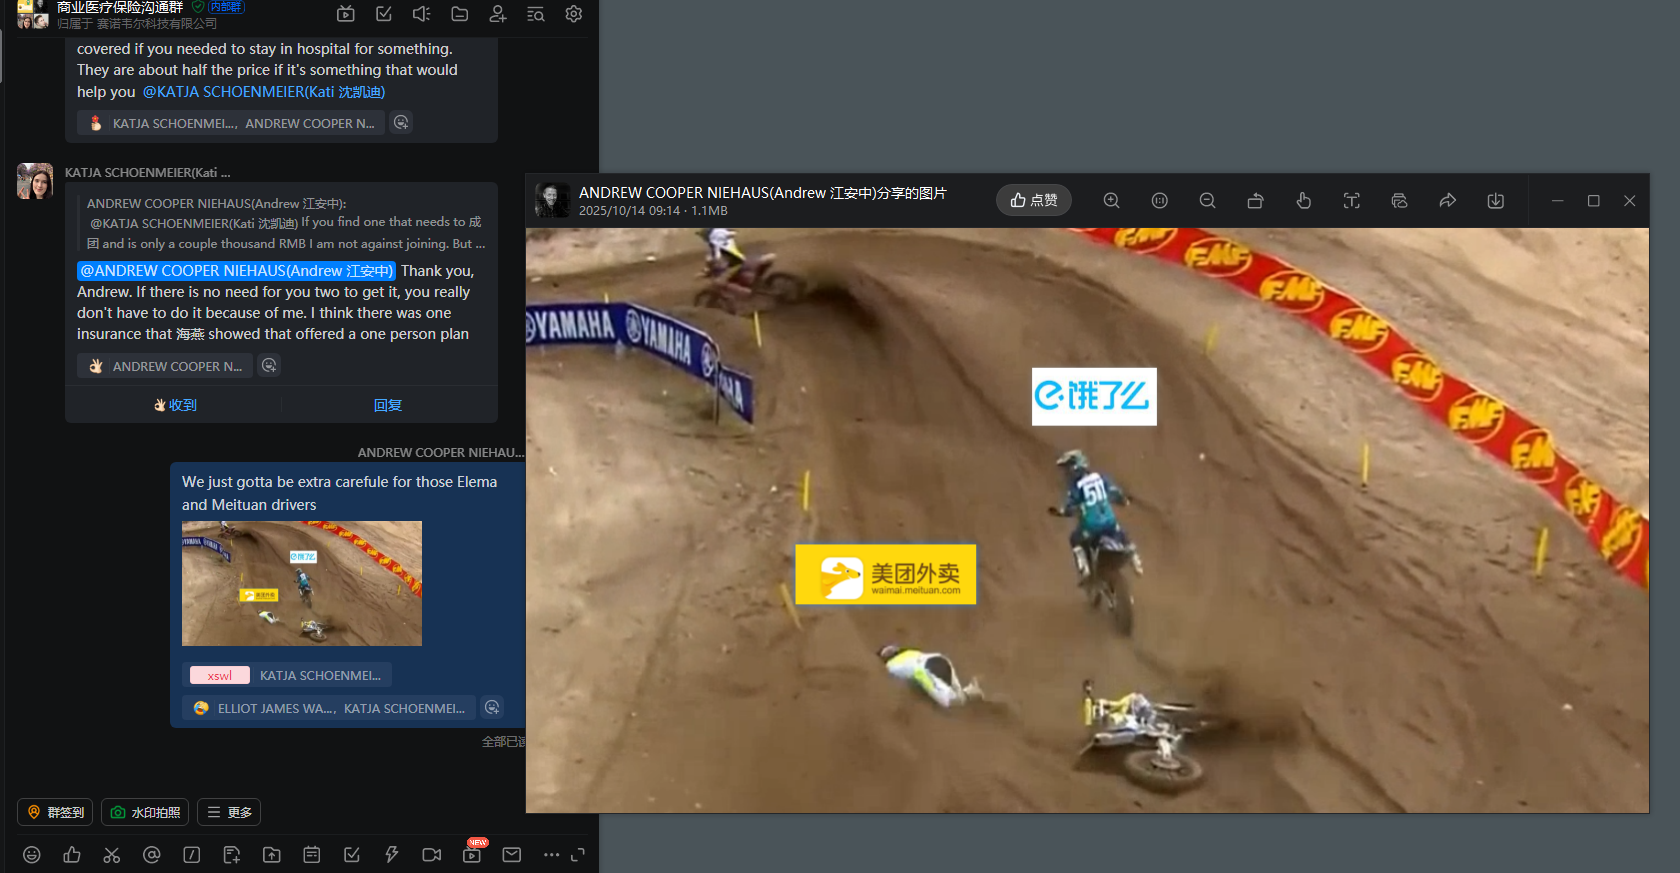1680x873 pixels.
Task: Click the 群签到 check-in button
Action: click(x=55, y=812)
